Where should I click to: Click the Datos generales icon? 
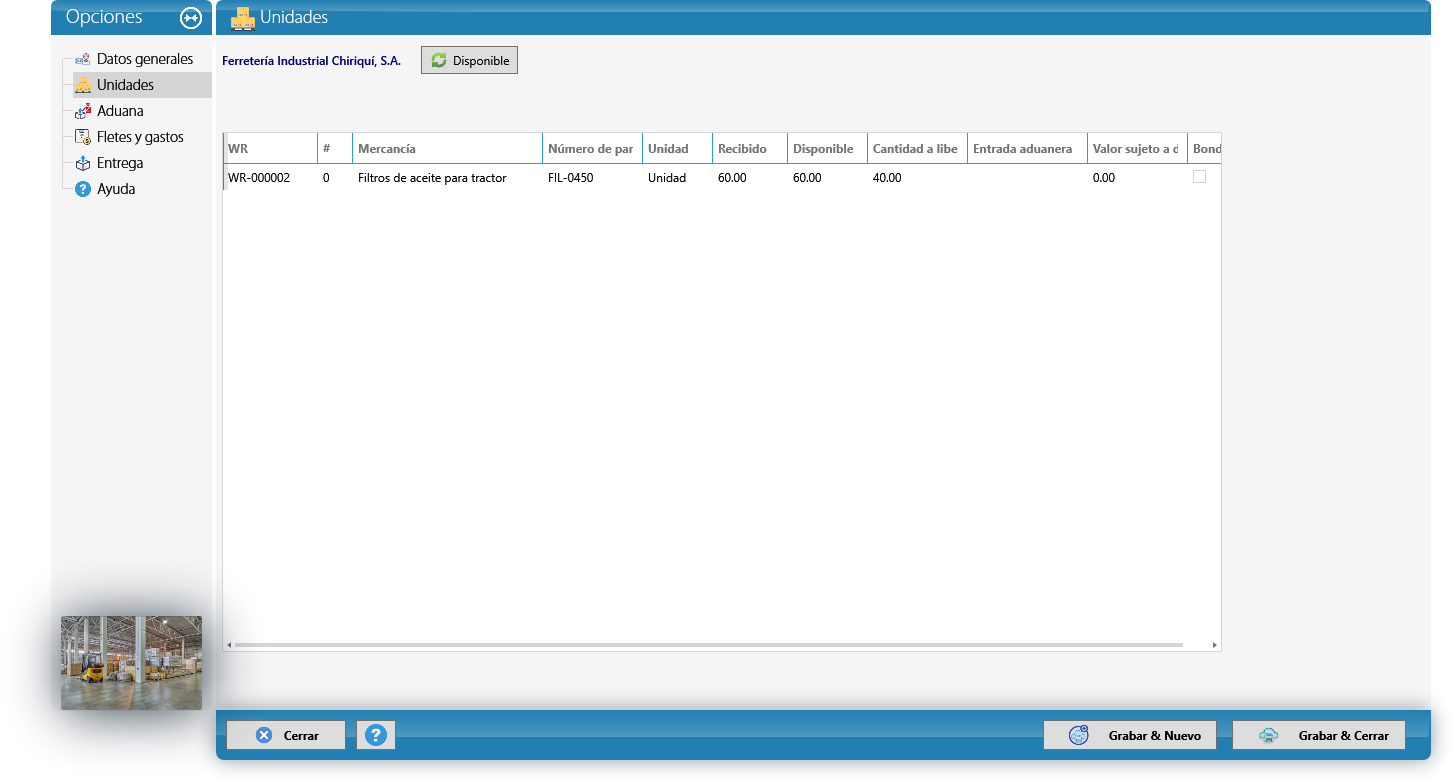point(83,60)
